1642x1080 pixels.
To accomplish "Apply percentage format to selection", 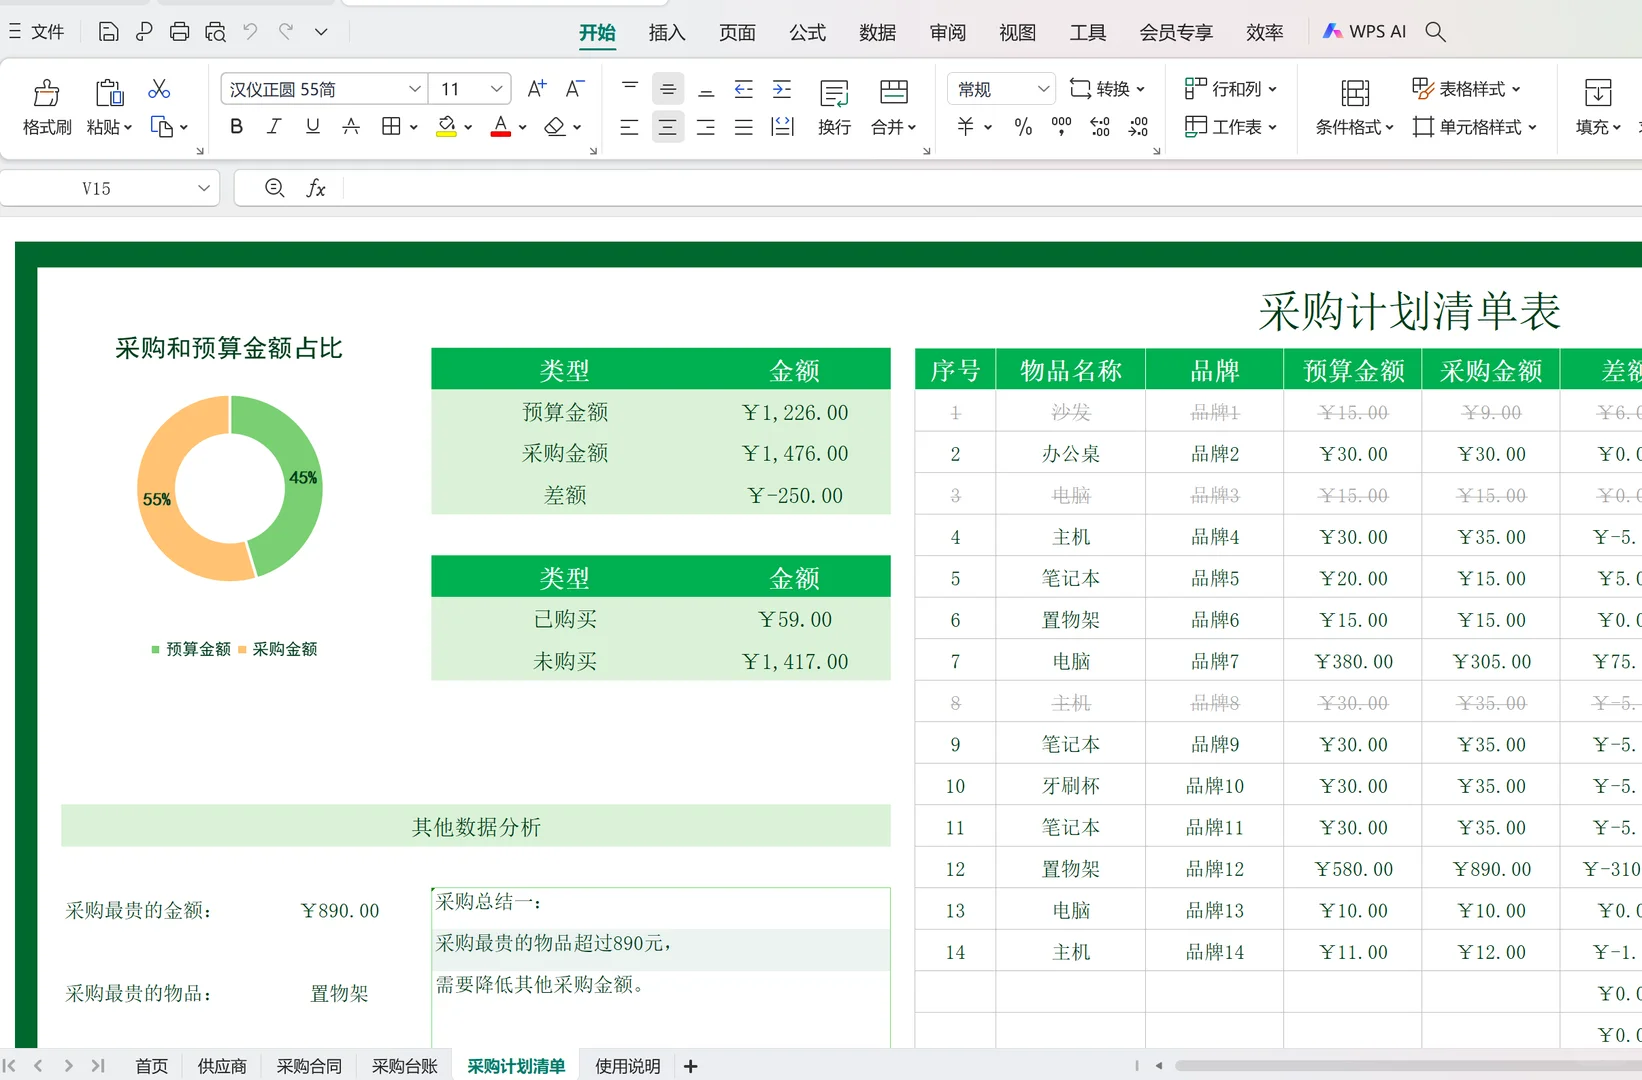I will pos(1021,126).
